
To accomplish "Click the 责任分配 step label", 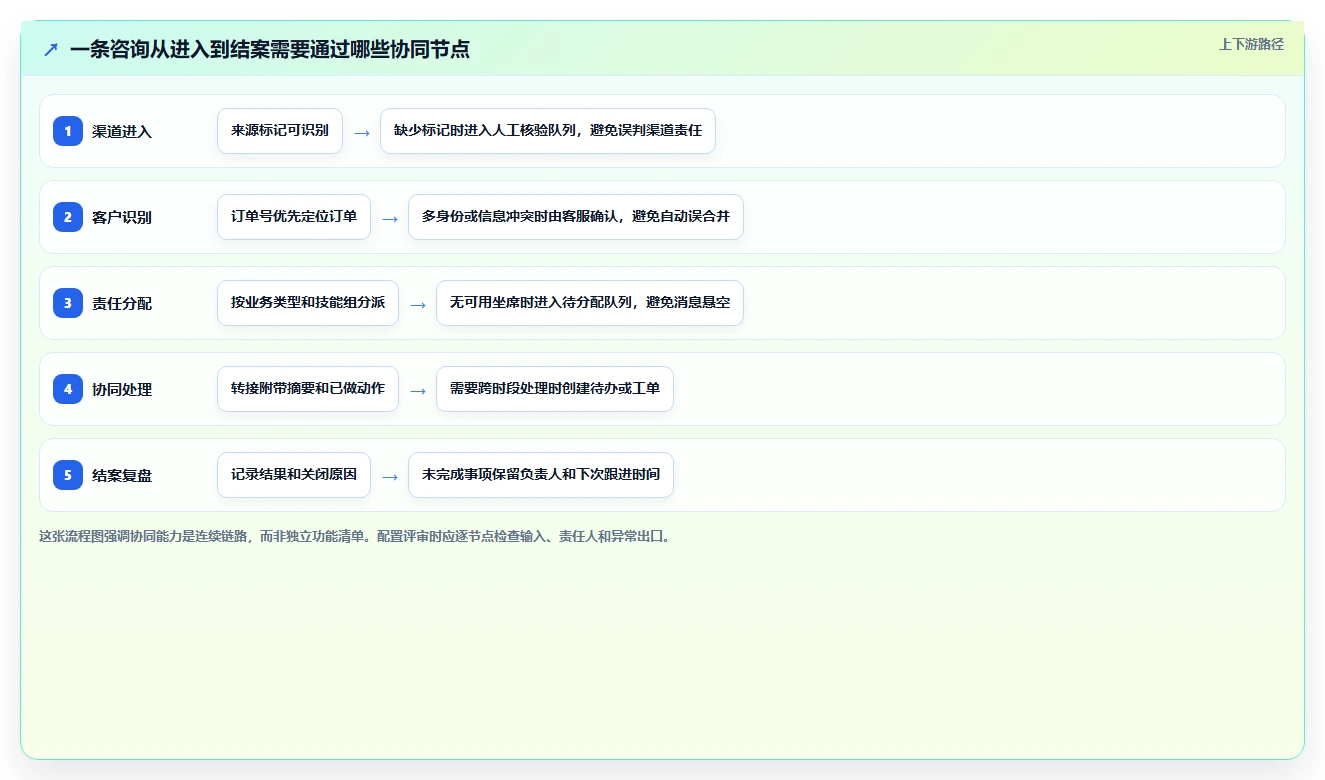I will pyautogui.click(x=122, y=303).
